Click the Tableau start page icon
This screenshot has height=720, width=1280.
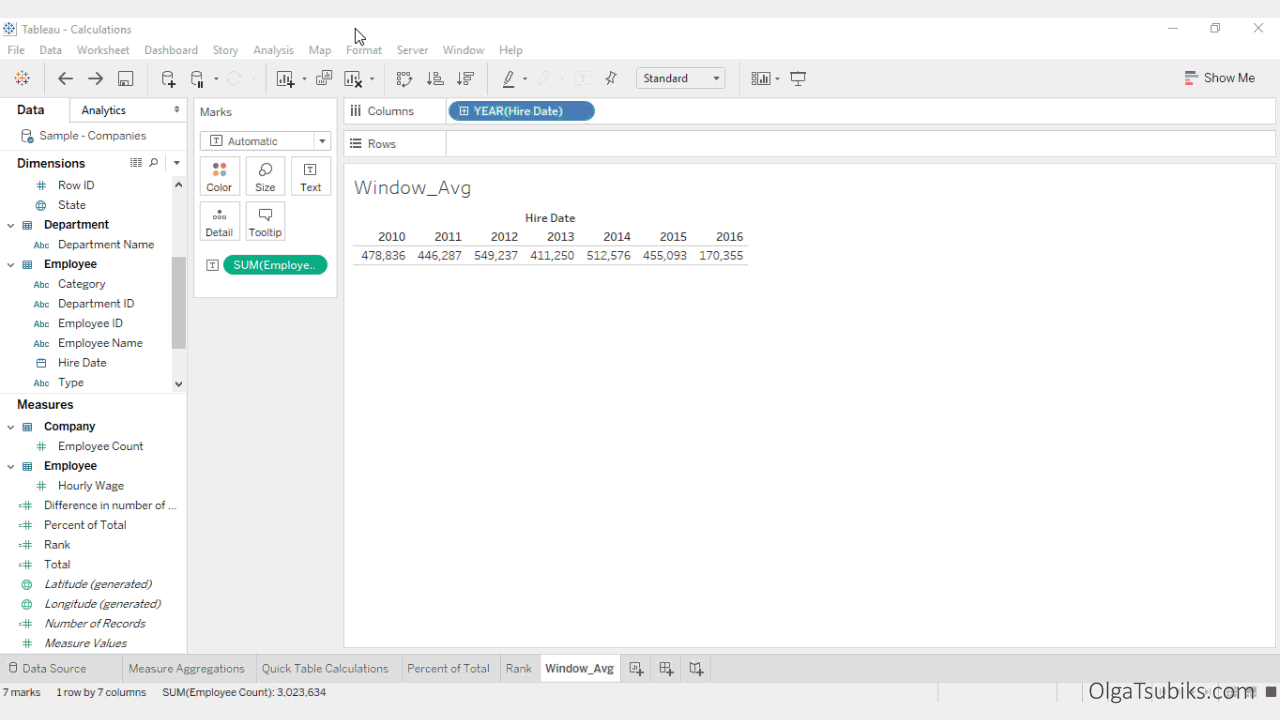click(x=22, y=78)
